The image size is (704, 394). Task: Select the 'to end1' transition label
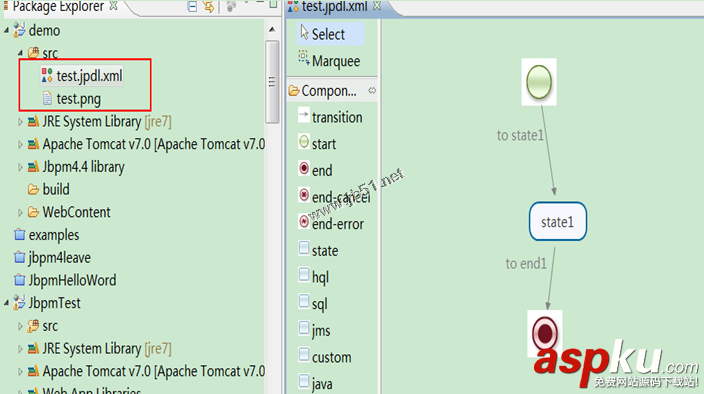526,263
